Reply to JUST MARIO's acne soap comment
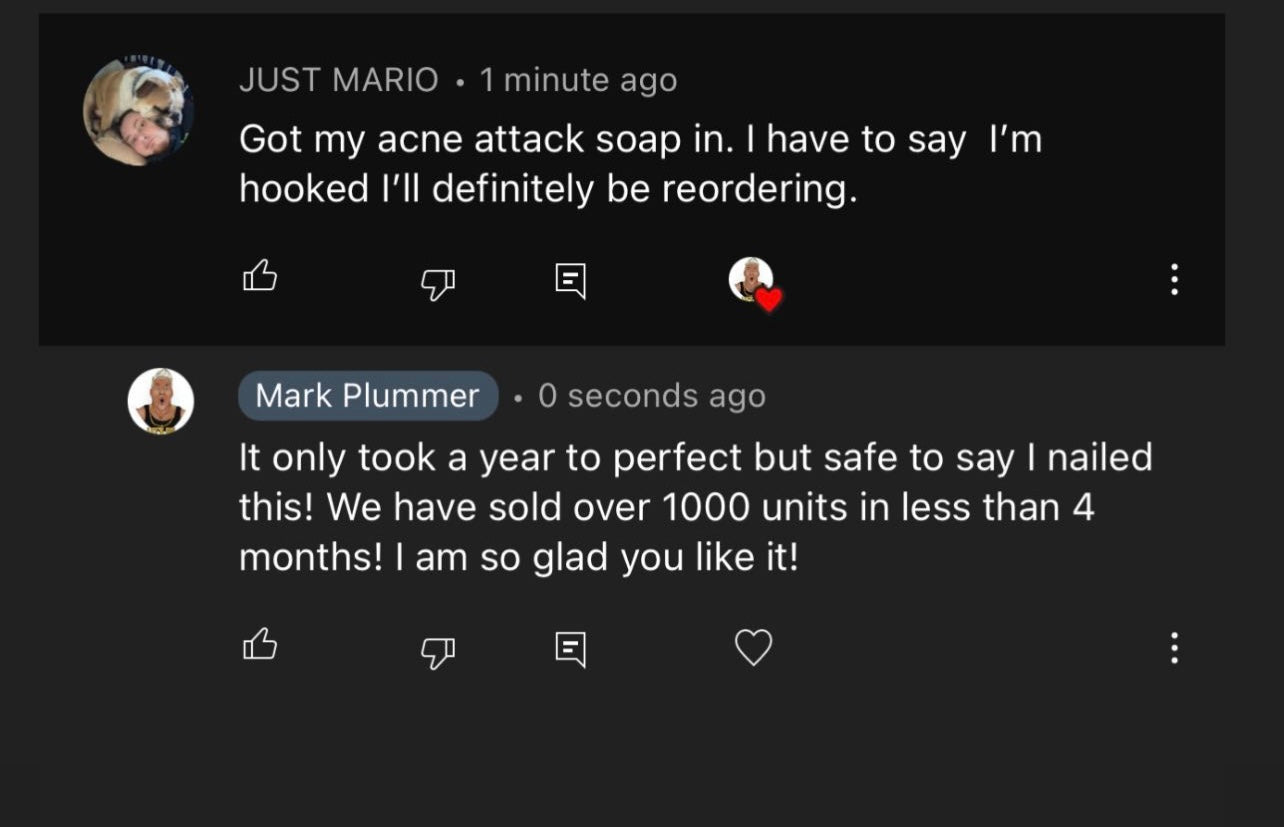Screen dimensions: 1284x827 [x=571, y=281]
